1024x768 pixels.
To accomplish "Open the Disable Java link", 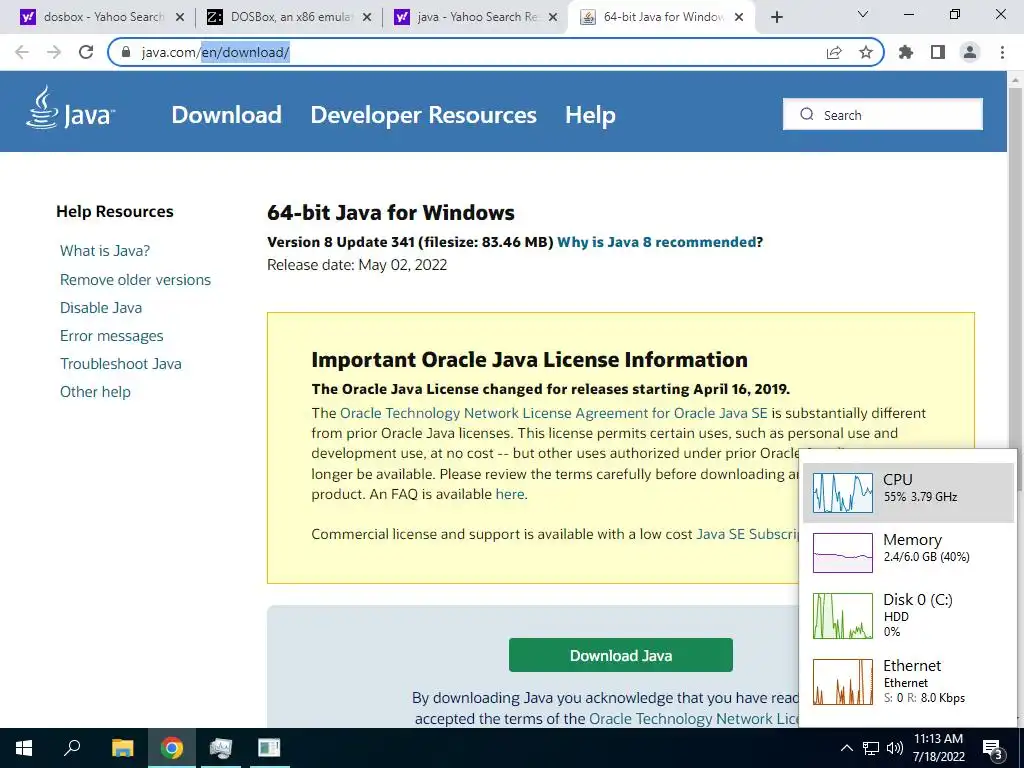I will point(101,308).
